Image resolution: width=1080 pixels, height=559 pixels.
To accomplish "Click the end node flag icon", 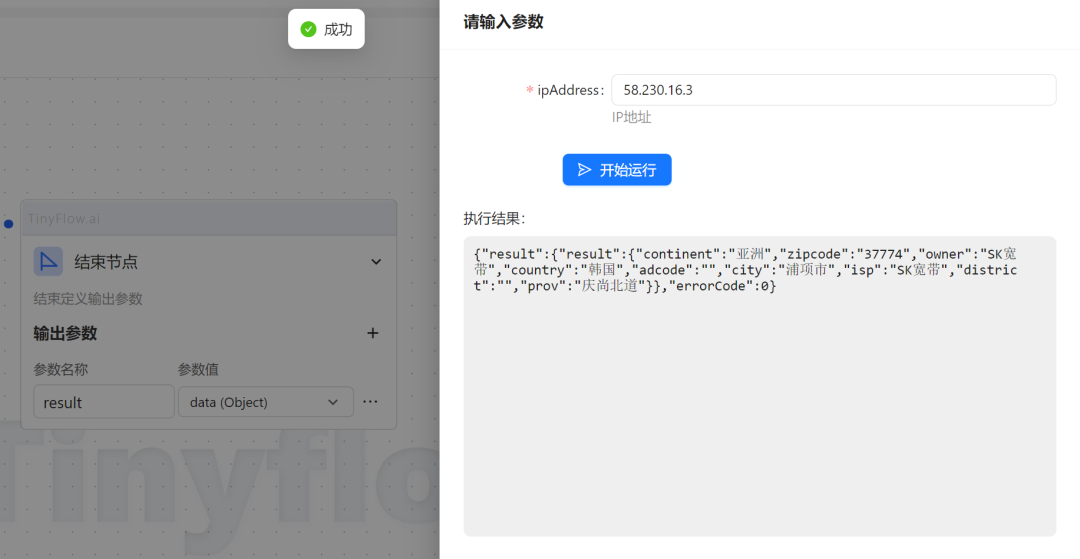I will 48,262.
